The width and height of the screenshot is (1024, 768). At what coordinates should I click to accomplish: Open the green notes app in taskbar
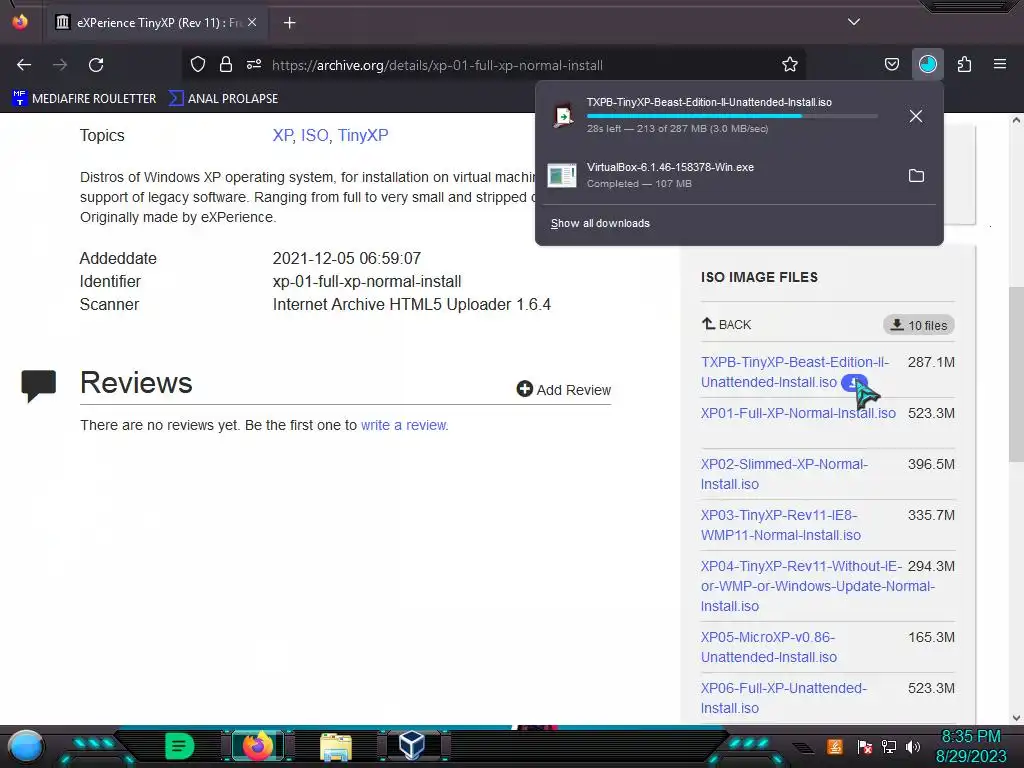tap(180, 746)
